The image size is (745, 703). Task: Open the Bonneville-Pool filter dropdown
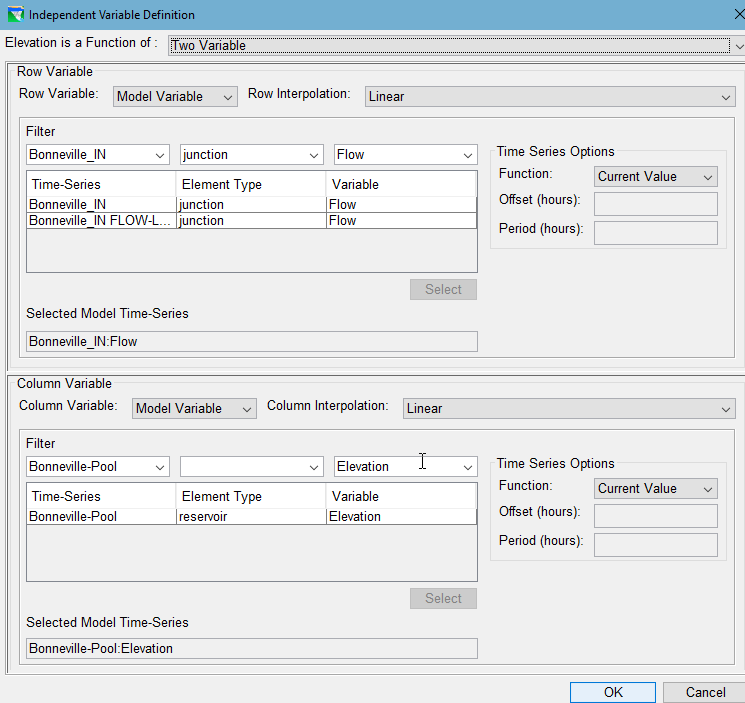(98, 467)
